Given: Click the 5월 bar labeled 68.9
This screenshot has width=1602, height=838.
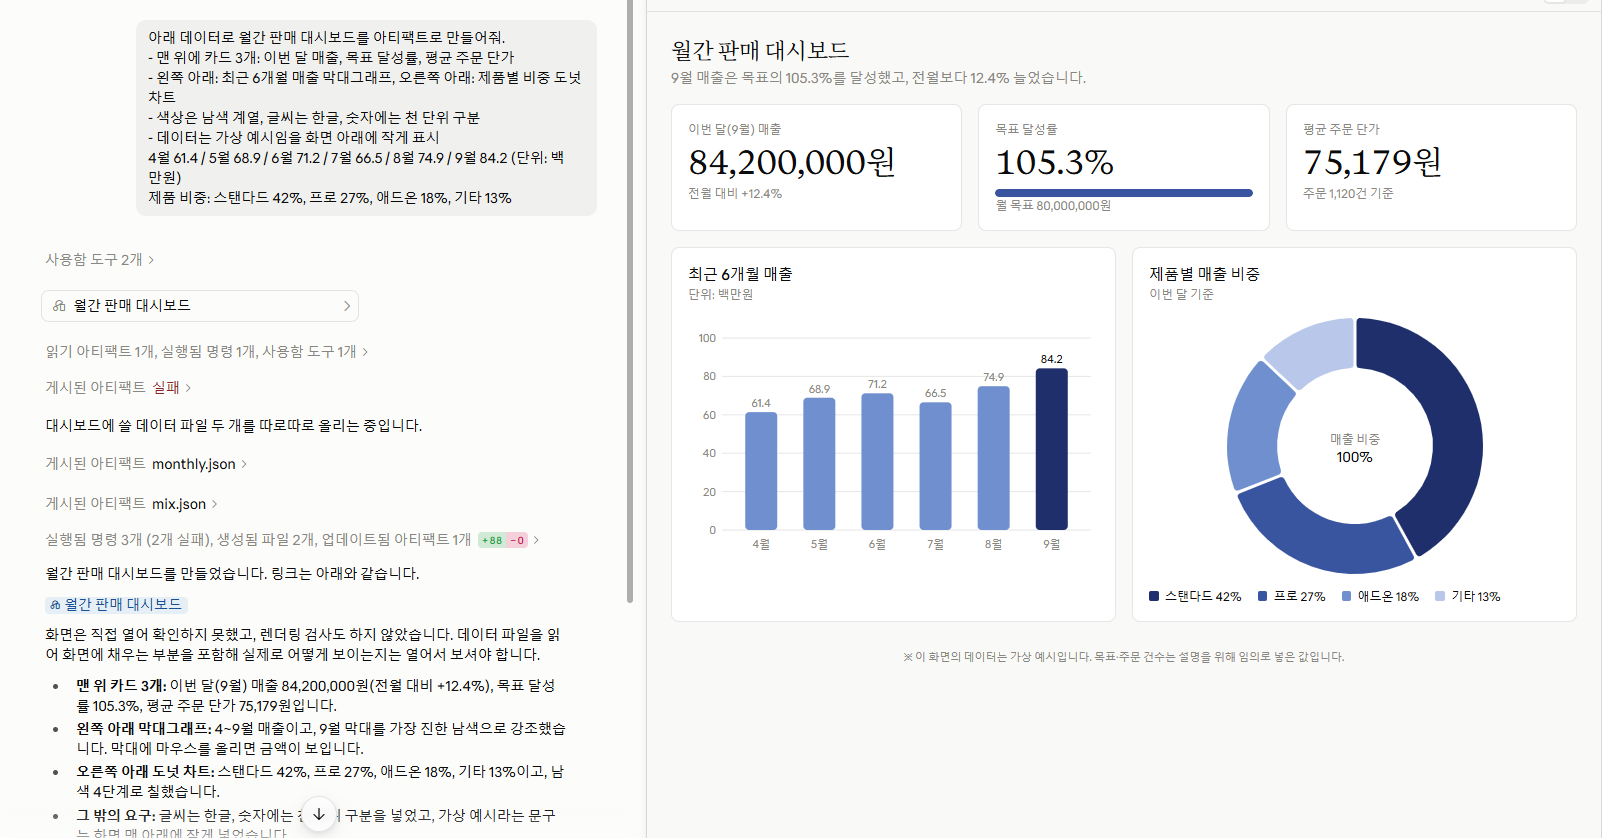Looking at the screenshot, I should 819,464.
